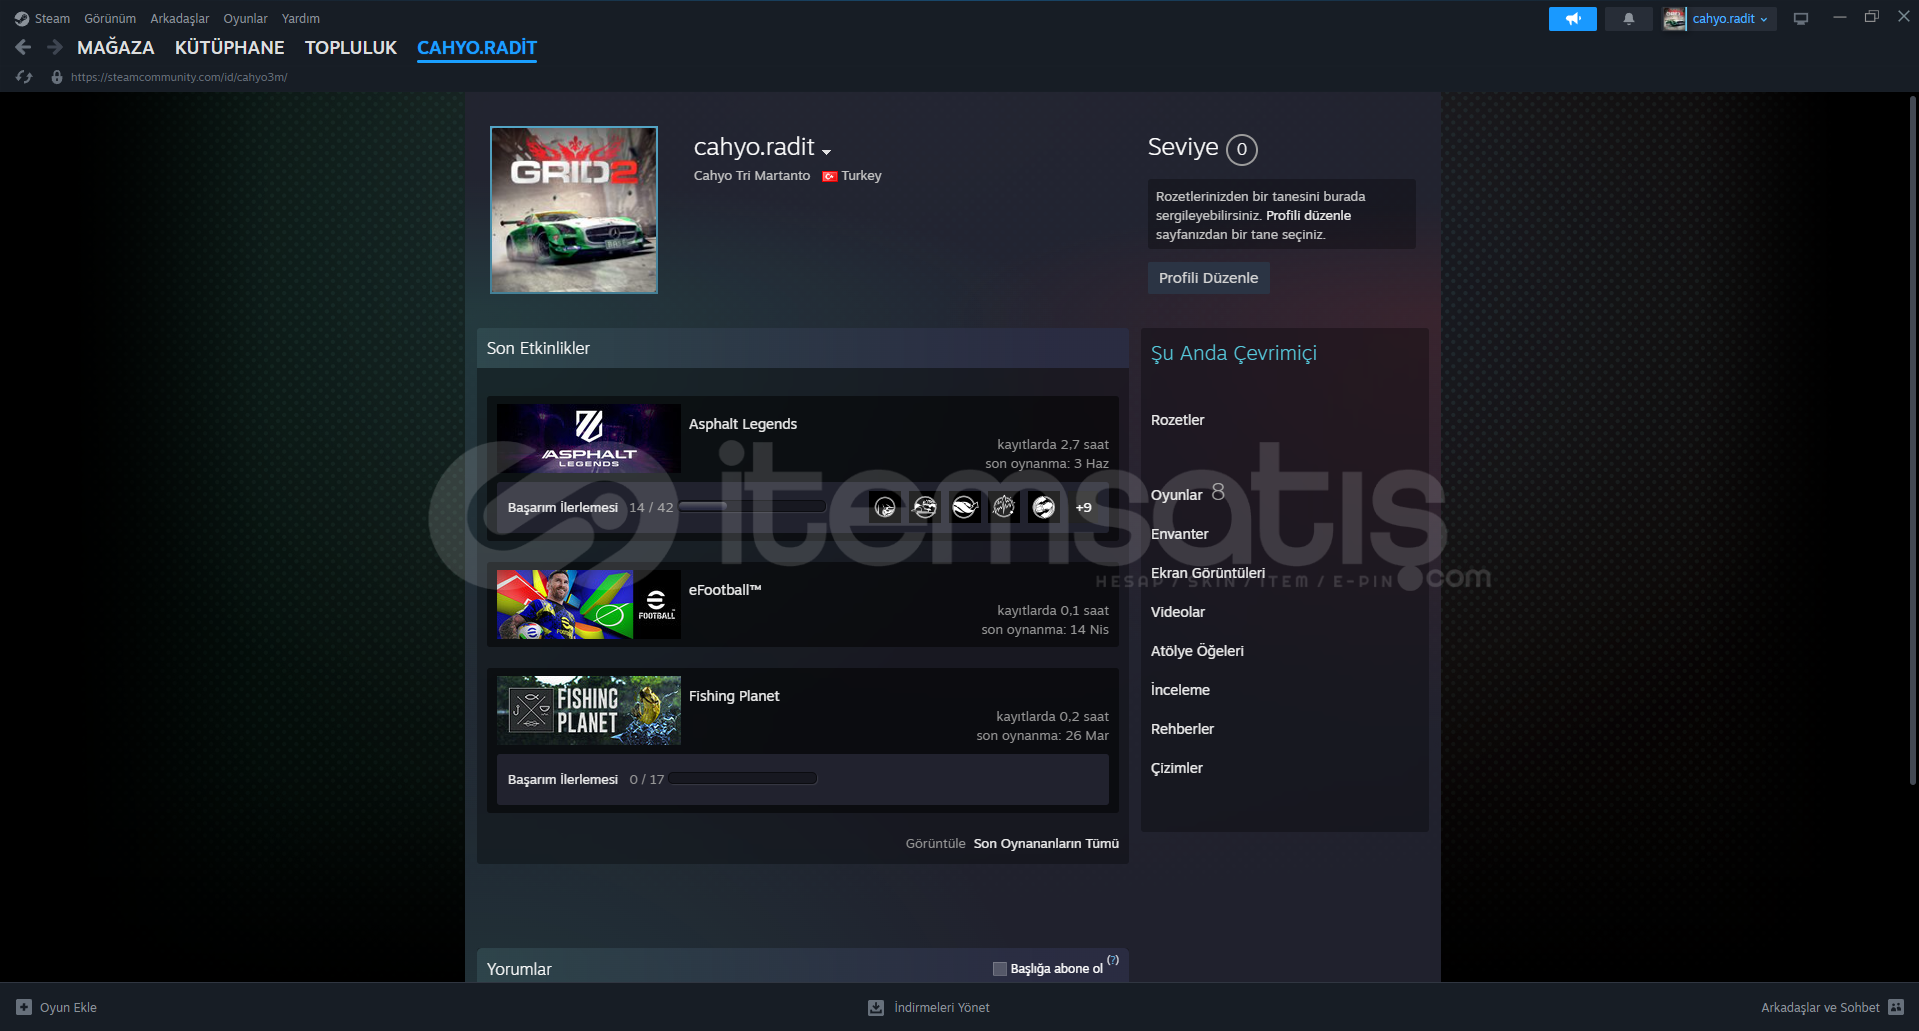Switch to MAĞAZA tab
Screen dimensions: 1919x1031
(x=116, y=48)
